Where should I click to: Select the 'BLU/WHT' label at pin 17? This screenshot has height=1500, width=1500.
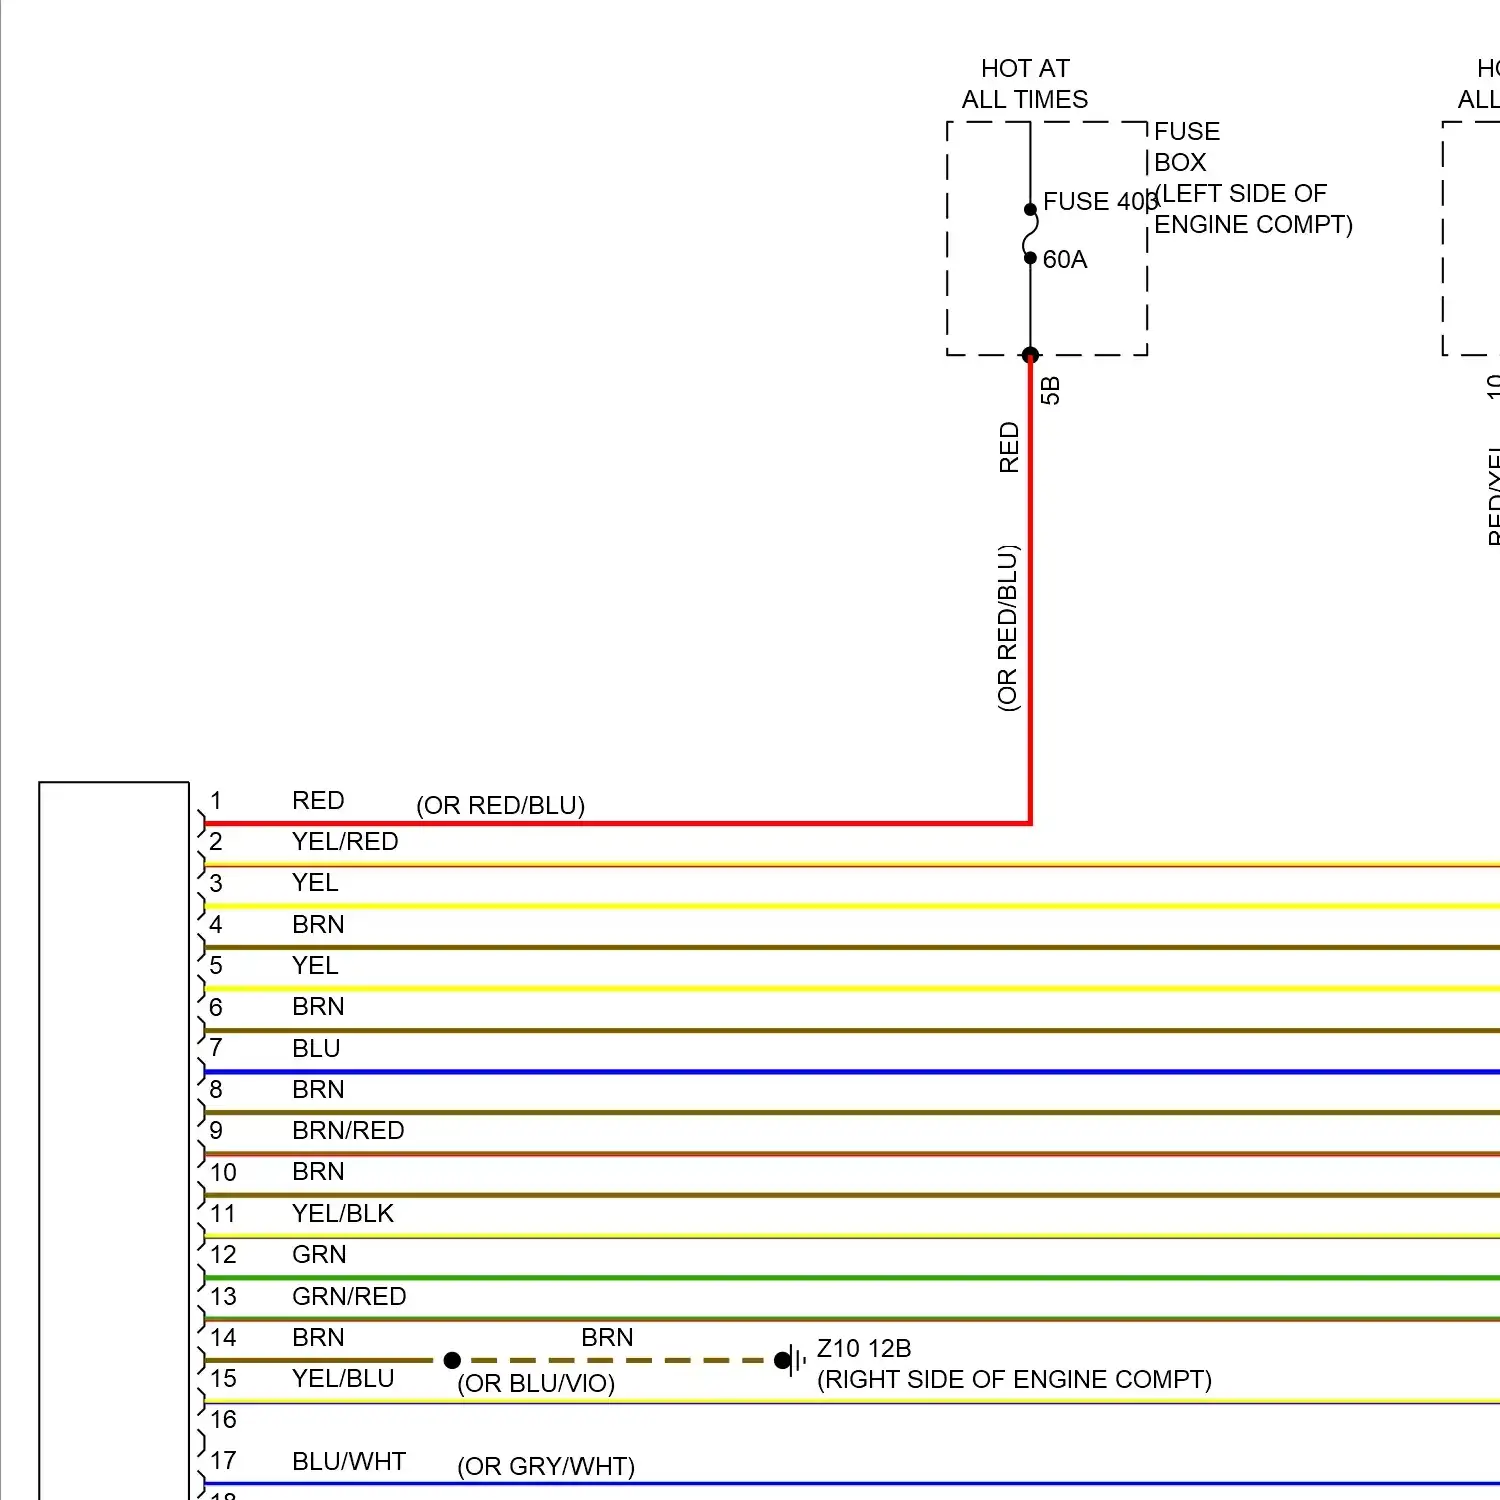[x=349, y=1461]
